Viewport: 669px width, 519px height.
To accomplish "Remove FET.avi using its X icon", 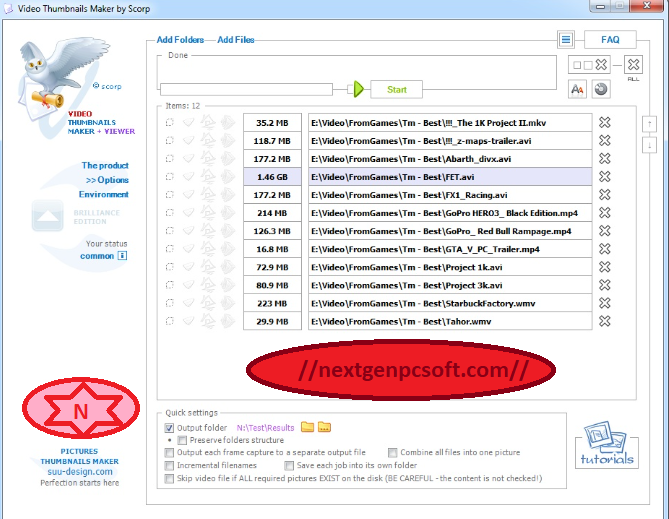I will [x=604, y=176].
